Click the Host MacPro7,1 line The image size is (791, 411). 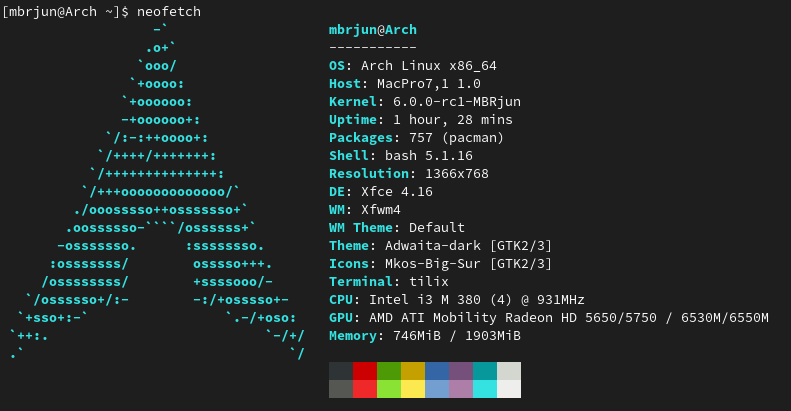pyautogui.click(x=405, y=84)
